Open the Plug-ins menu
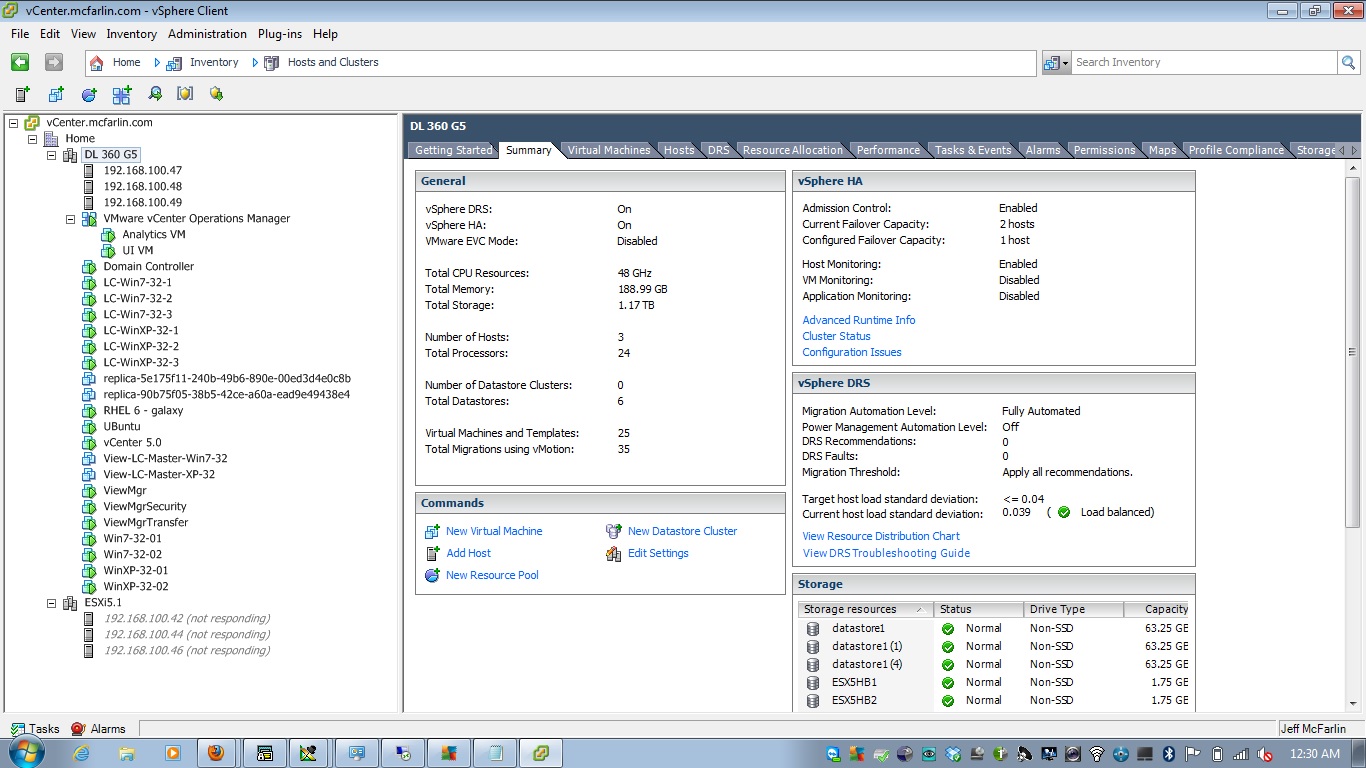1366x768 pixels. pyautogui.click(x=280, y=34)
